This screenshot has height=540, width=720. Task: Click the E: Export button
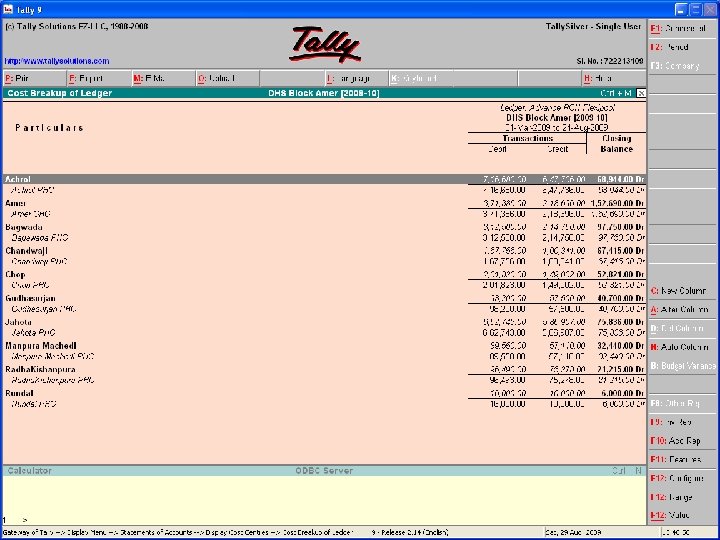click(99, 79)
